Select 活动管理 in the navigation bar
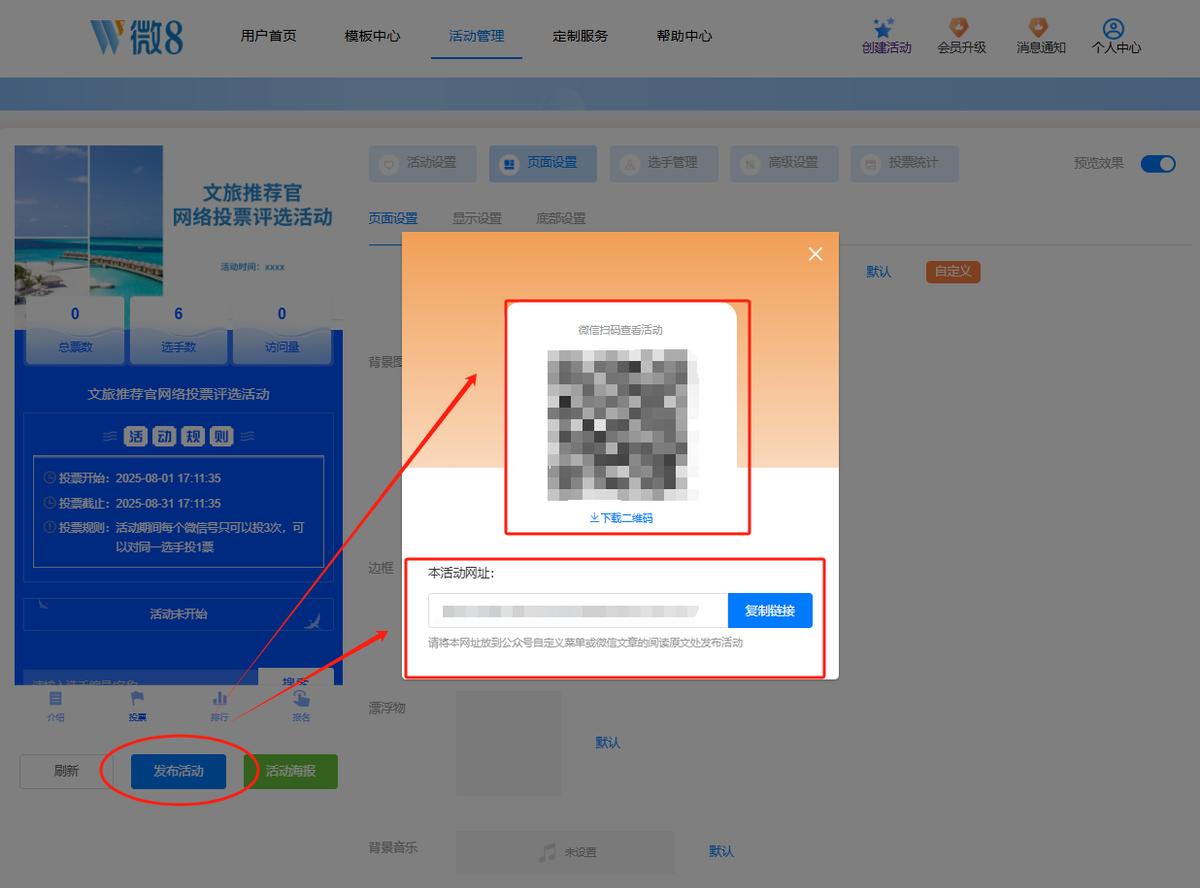Viewport: 1200px width, 888px height. point(477,36)
